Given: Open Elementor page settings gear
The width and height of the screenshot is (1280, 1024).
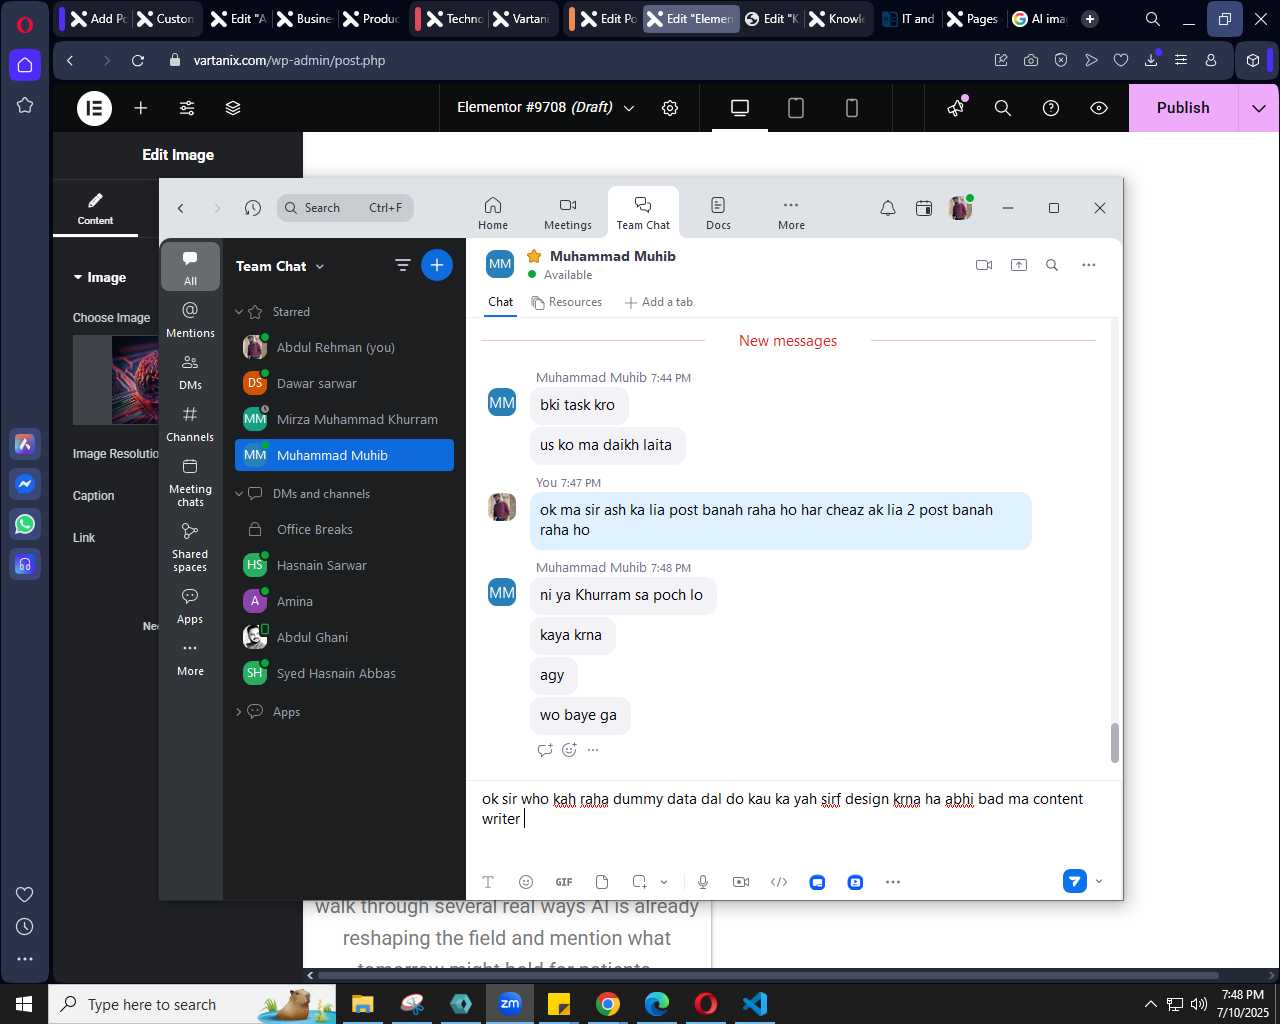Looking at the screenshot, I should tap(670, 108).
